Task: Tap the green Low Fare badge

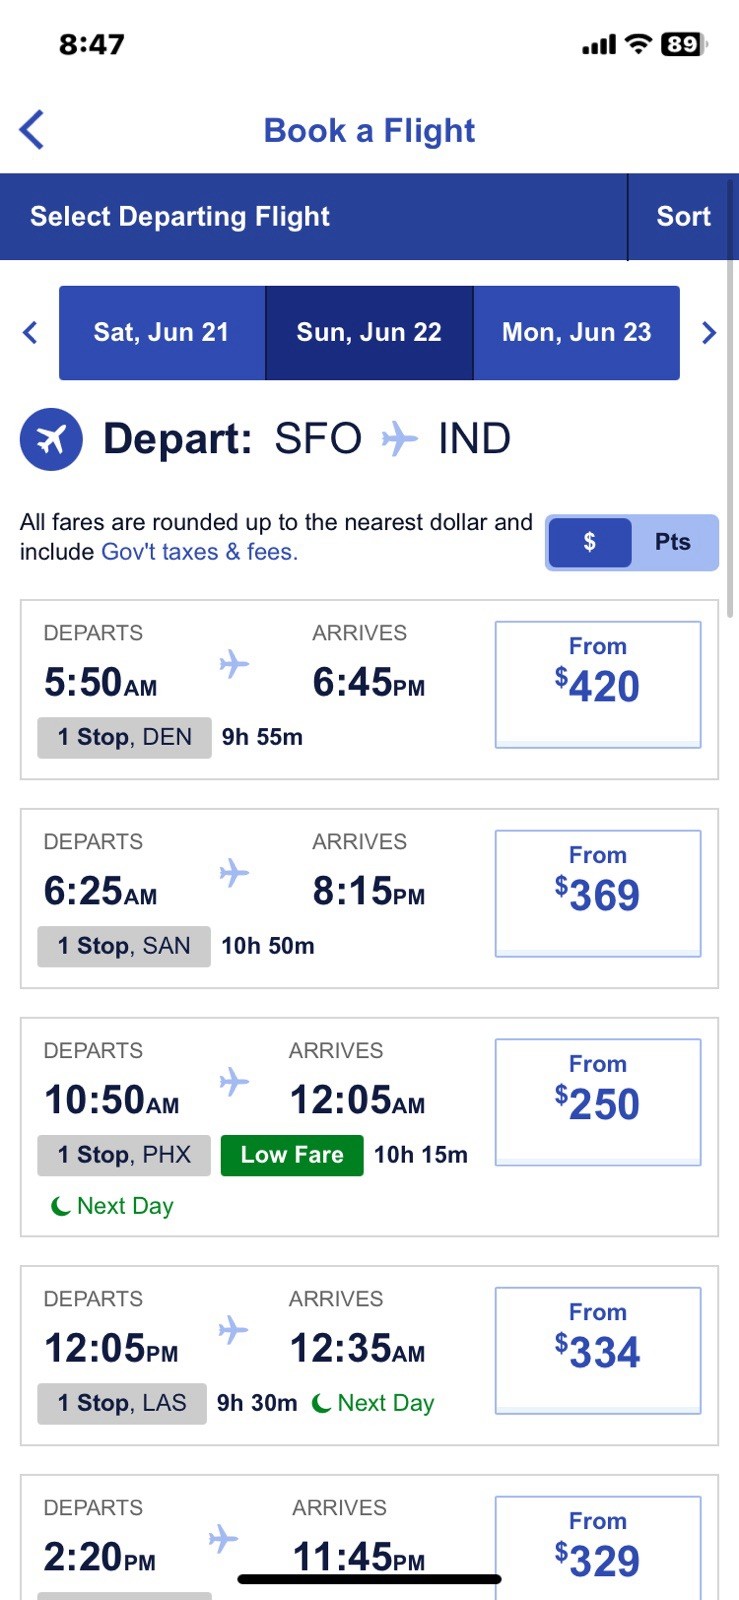Action: point(292,1155)
